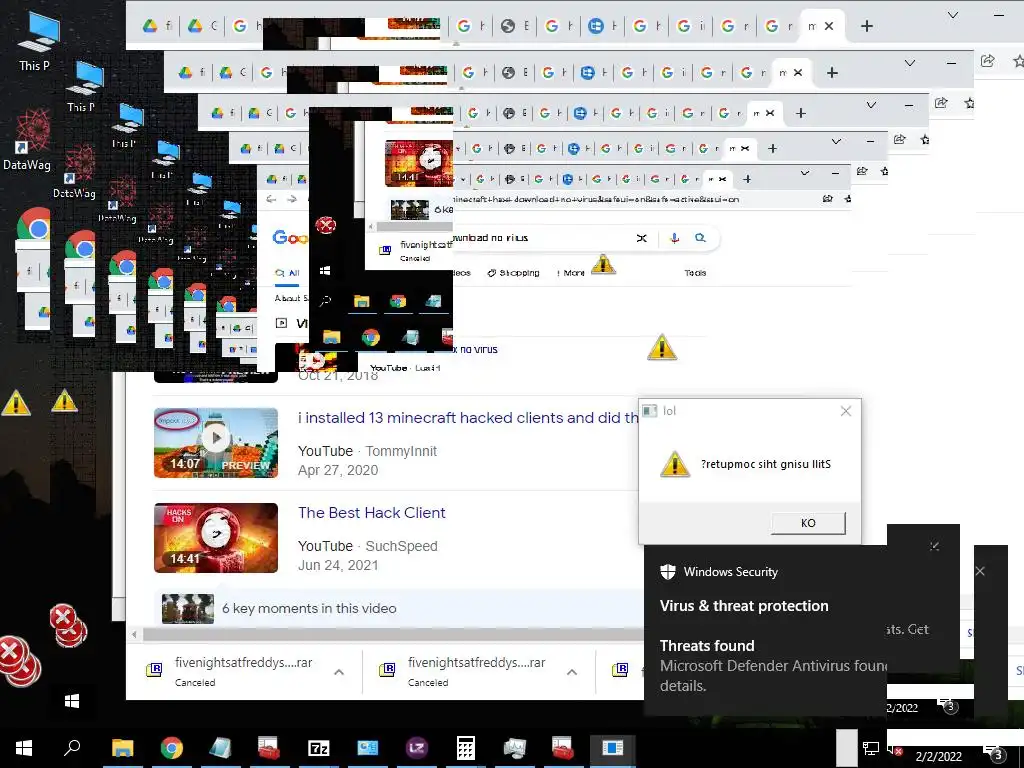Screen dimensions: 1024x768
Task: Click the blue magnifier in Google search box
Action: click(x=700, y=238)
